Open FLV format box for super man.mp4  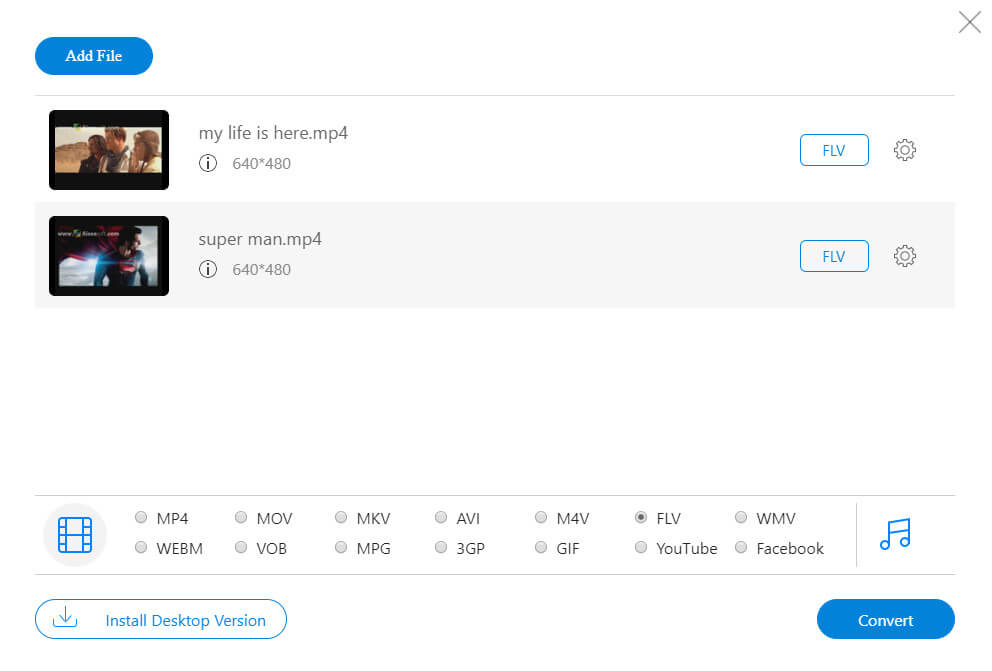pyautogui.click(x=834, y=256)
